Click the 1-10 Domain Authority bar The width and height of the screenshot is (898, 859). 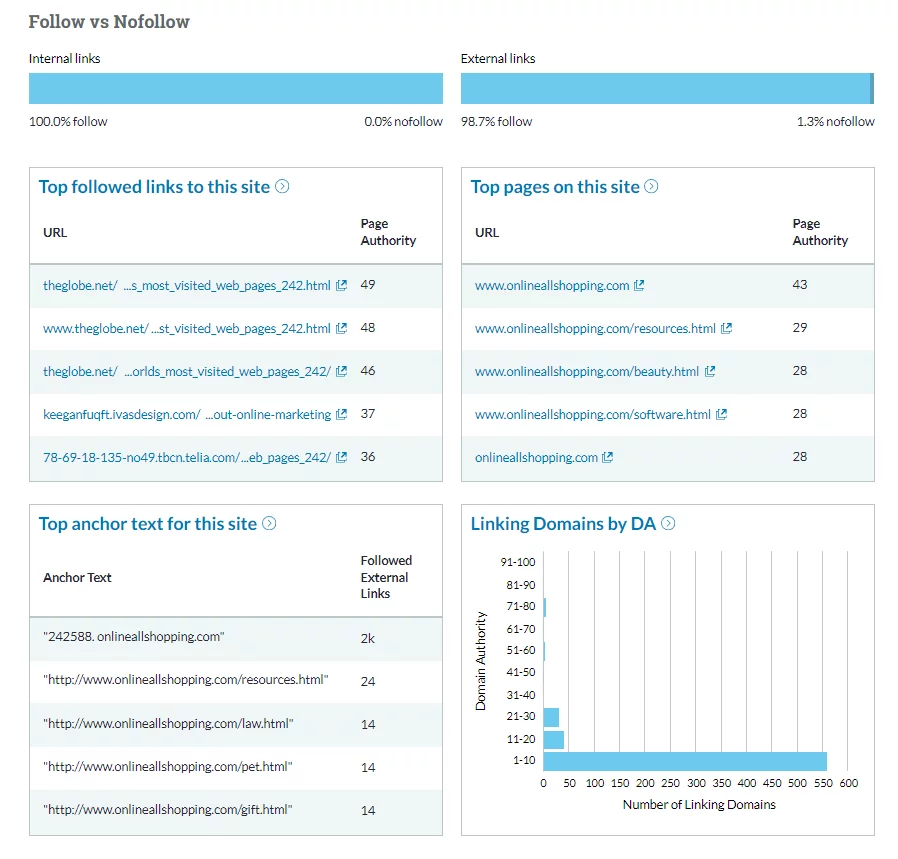click(x=685, y=761)
